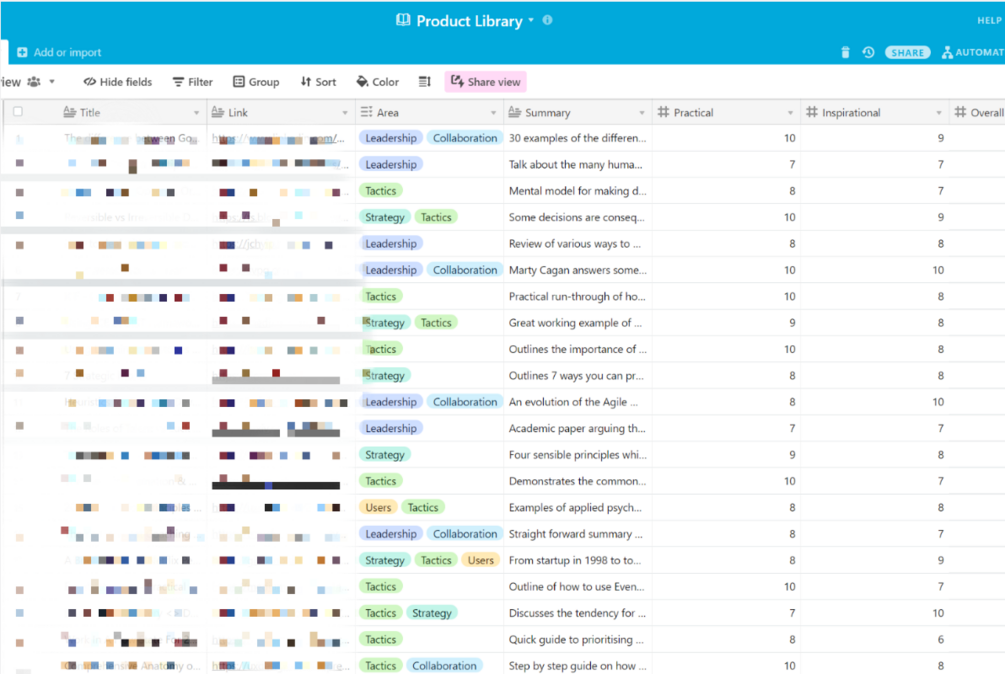This screenshot has height=674, width=1005.
Task: Open the Filter options
Action: coord(192,82)
